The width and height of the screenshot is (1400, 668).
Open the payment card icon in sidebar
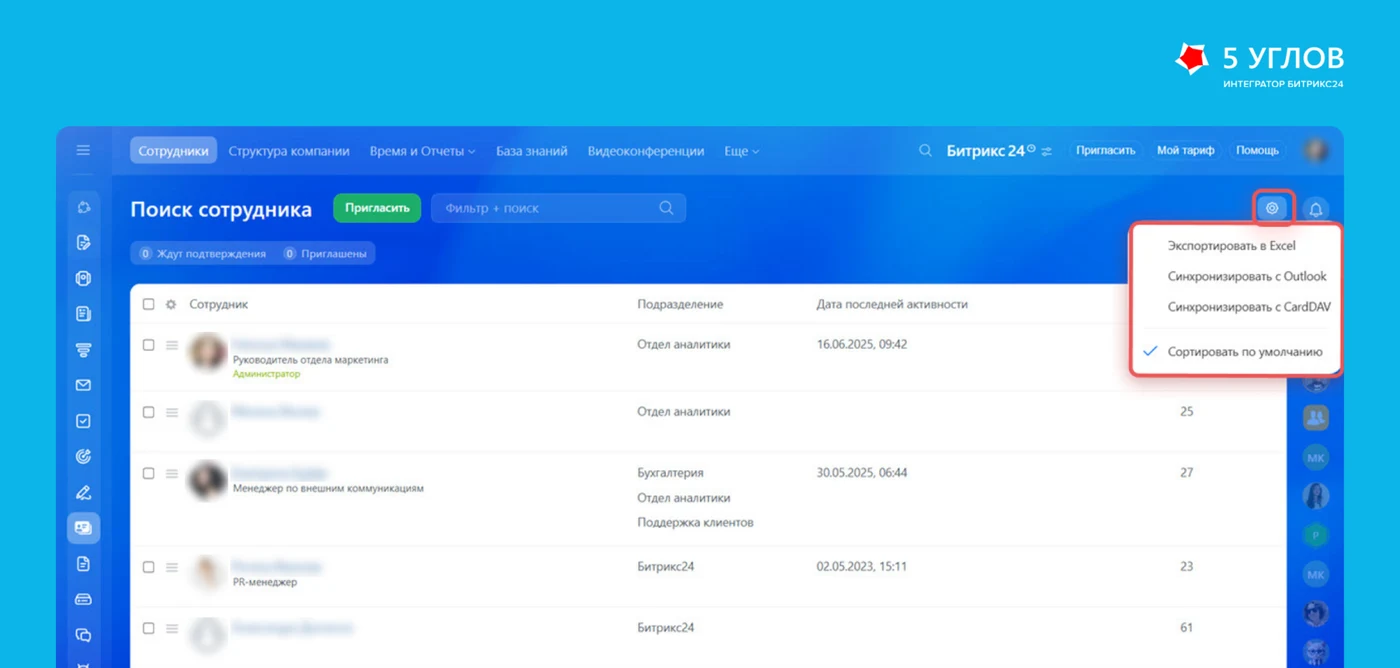click(x=83, y=599)
